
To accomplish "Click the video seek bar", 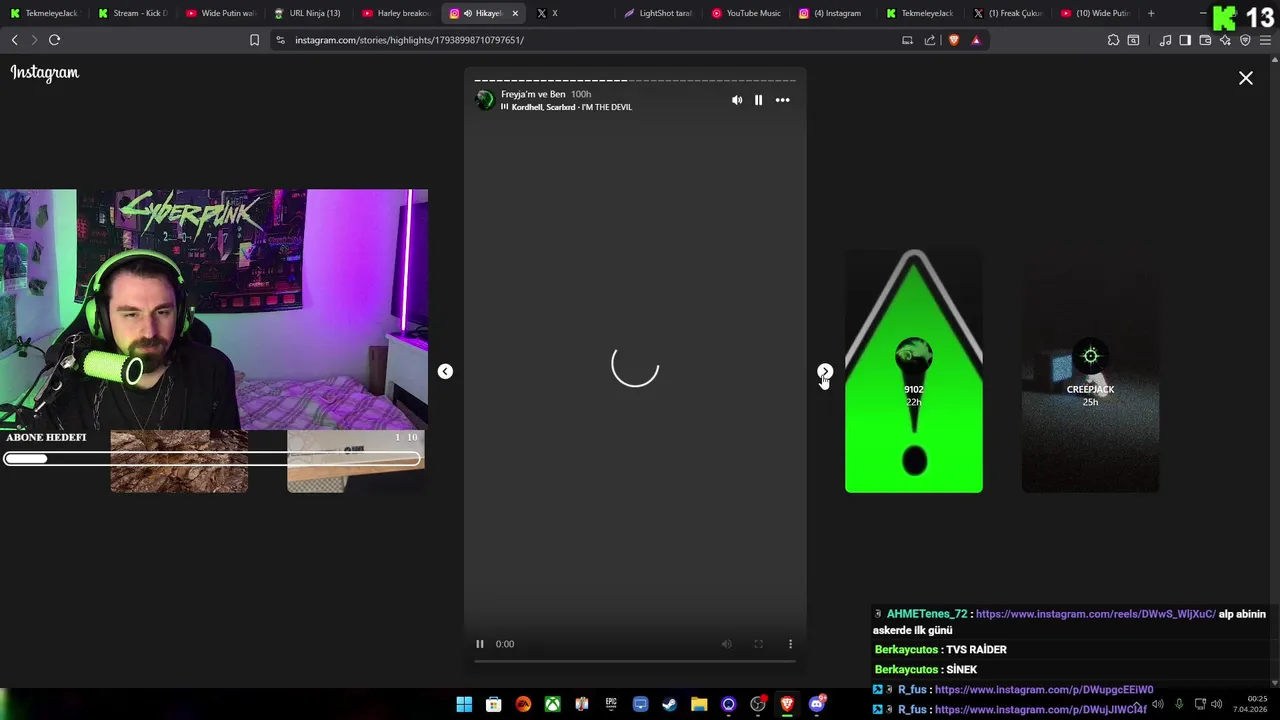I will [x=635, y=661].
